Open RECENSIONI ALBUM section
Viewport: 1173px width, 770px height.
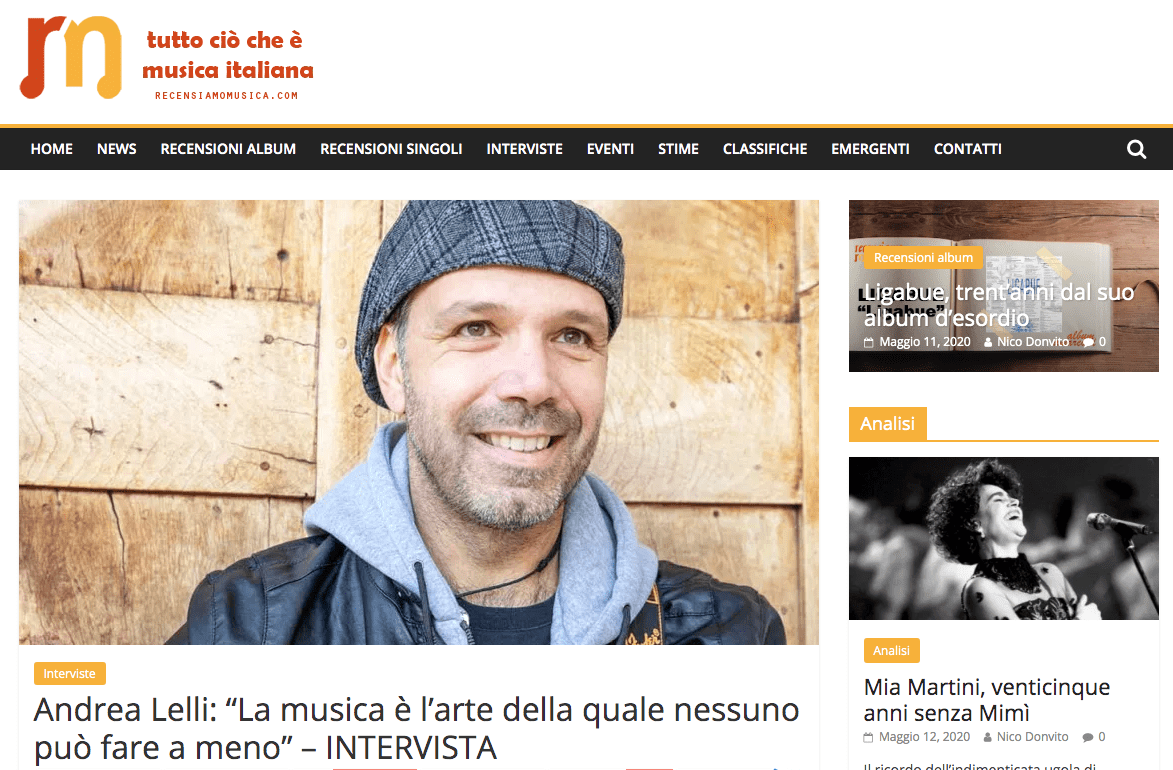[x=228, y=149]
